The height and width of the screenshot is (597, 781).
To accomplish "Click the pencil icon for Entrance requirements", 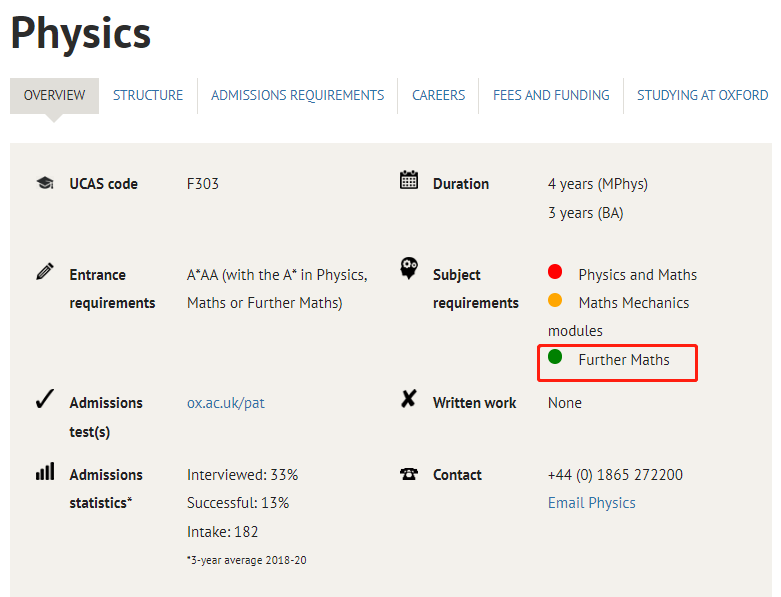I will [x=44, y=271].
